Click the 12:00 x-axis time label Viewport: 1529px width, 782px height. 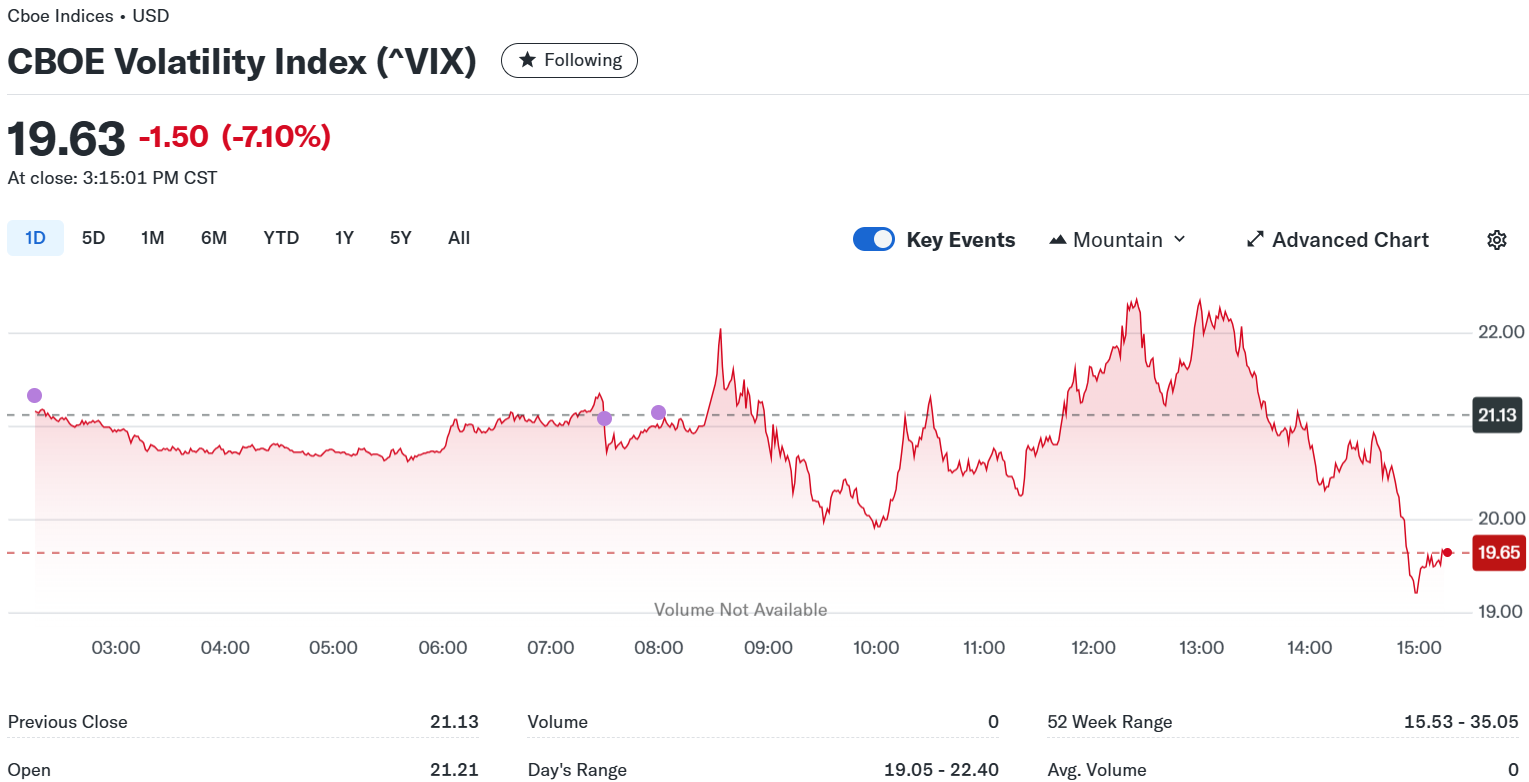(x=1093, y=648)
